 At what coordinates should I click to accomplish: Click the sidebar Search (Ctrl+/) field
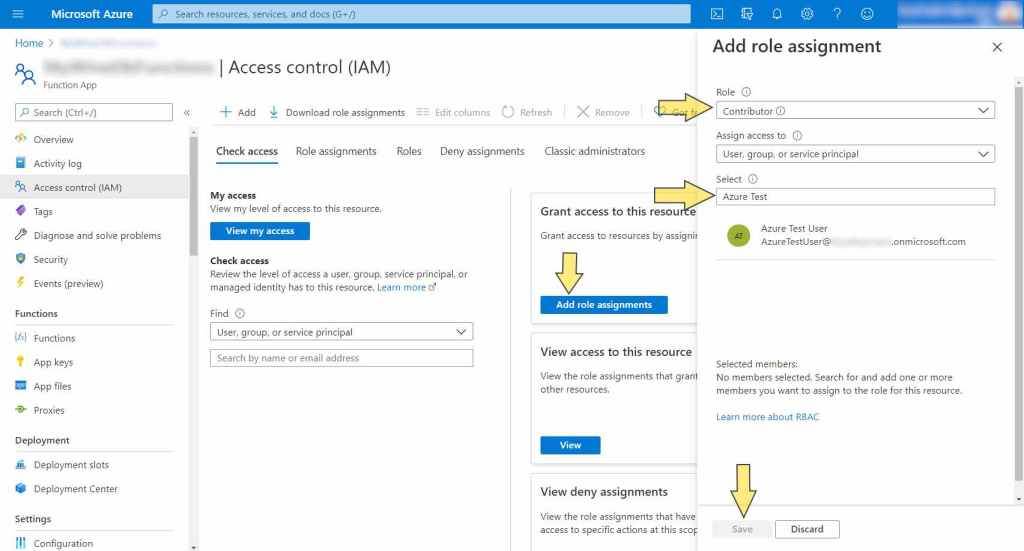coord(94,112)
